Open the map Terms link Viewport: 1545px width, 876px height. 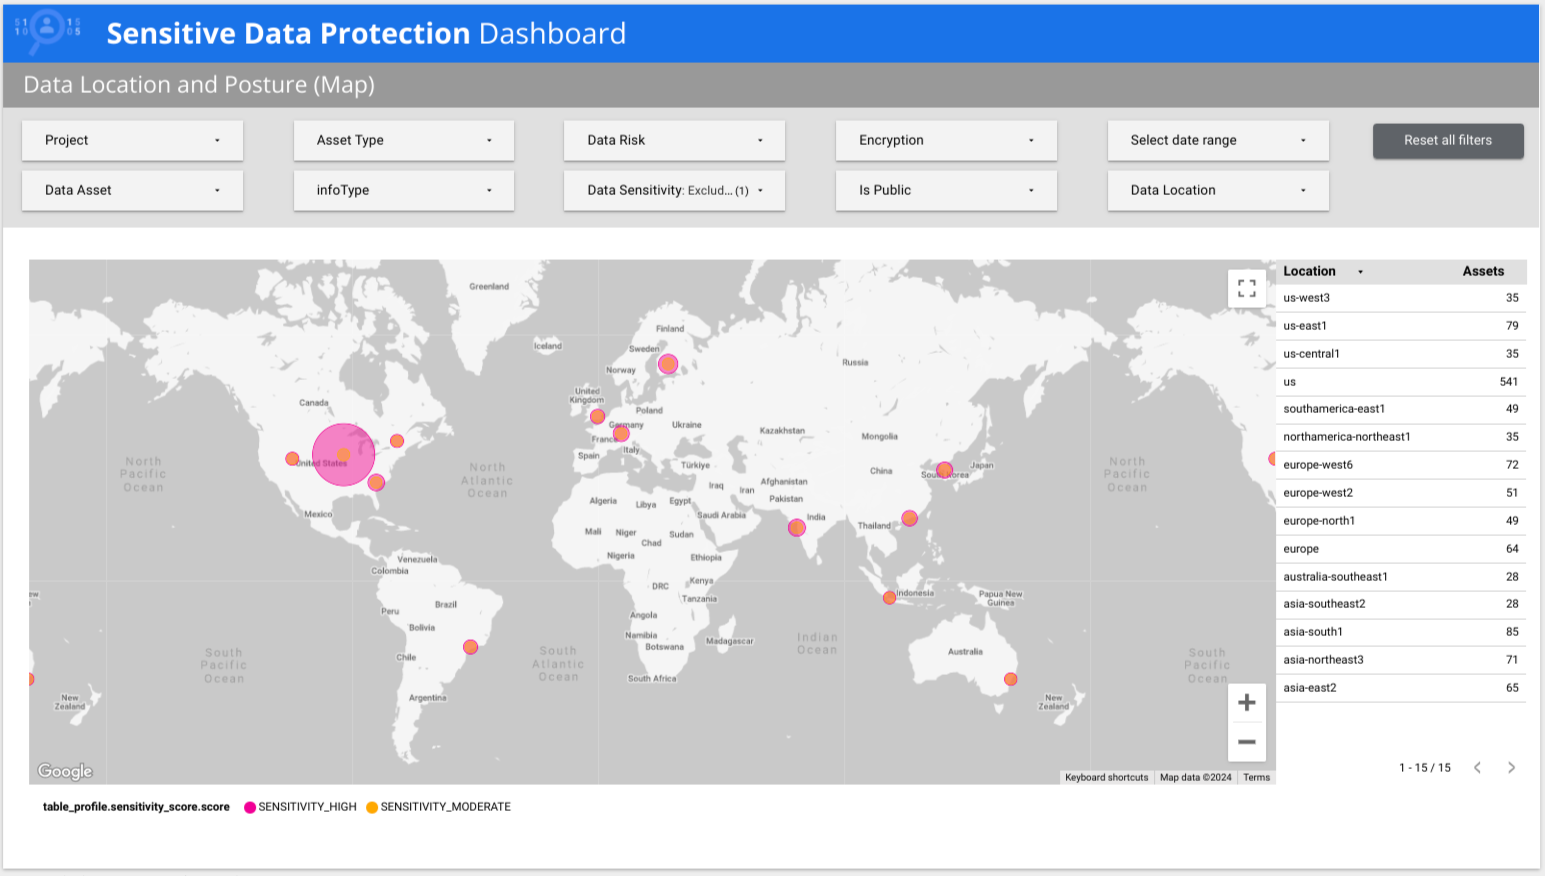coord(1256,777)
